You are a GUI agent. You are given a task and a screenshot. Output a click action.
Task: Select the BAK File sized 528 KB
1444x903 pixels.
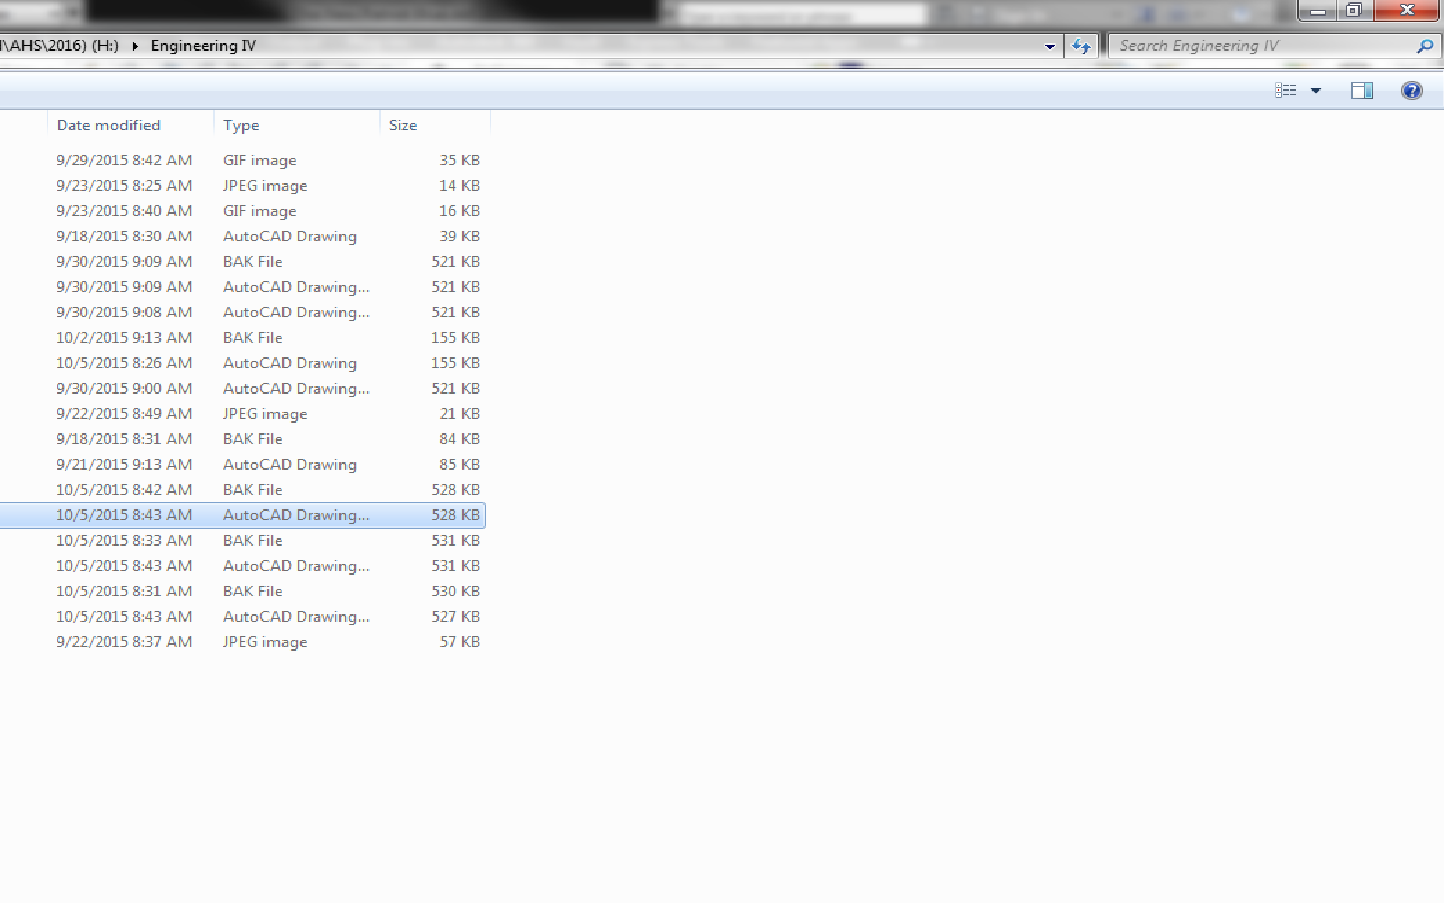coord(242,490)
